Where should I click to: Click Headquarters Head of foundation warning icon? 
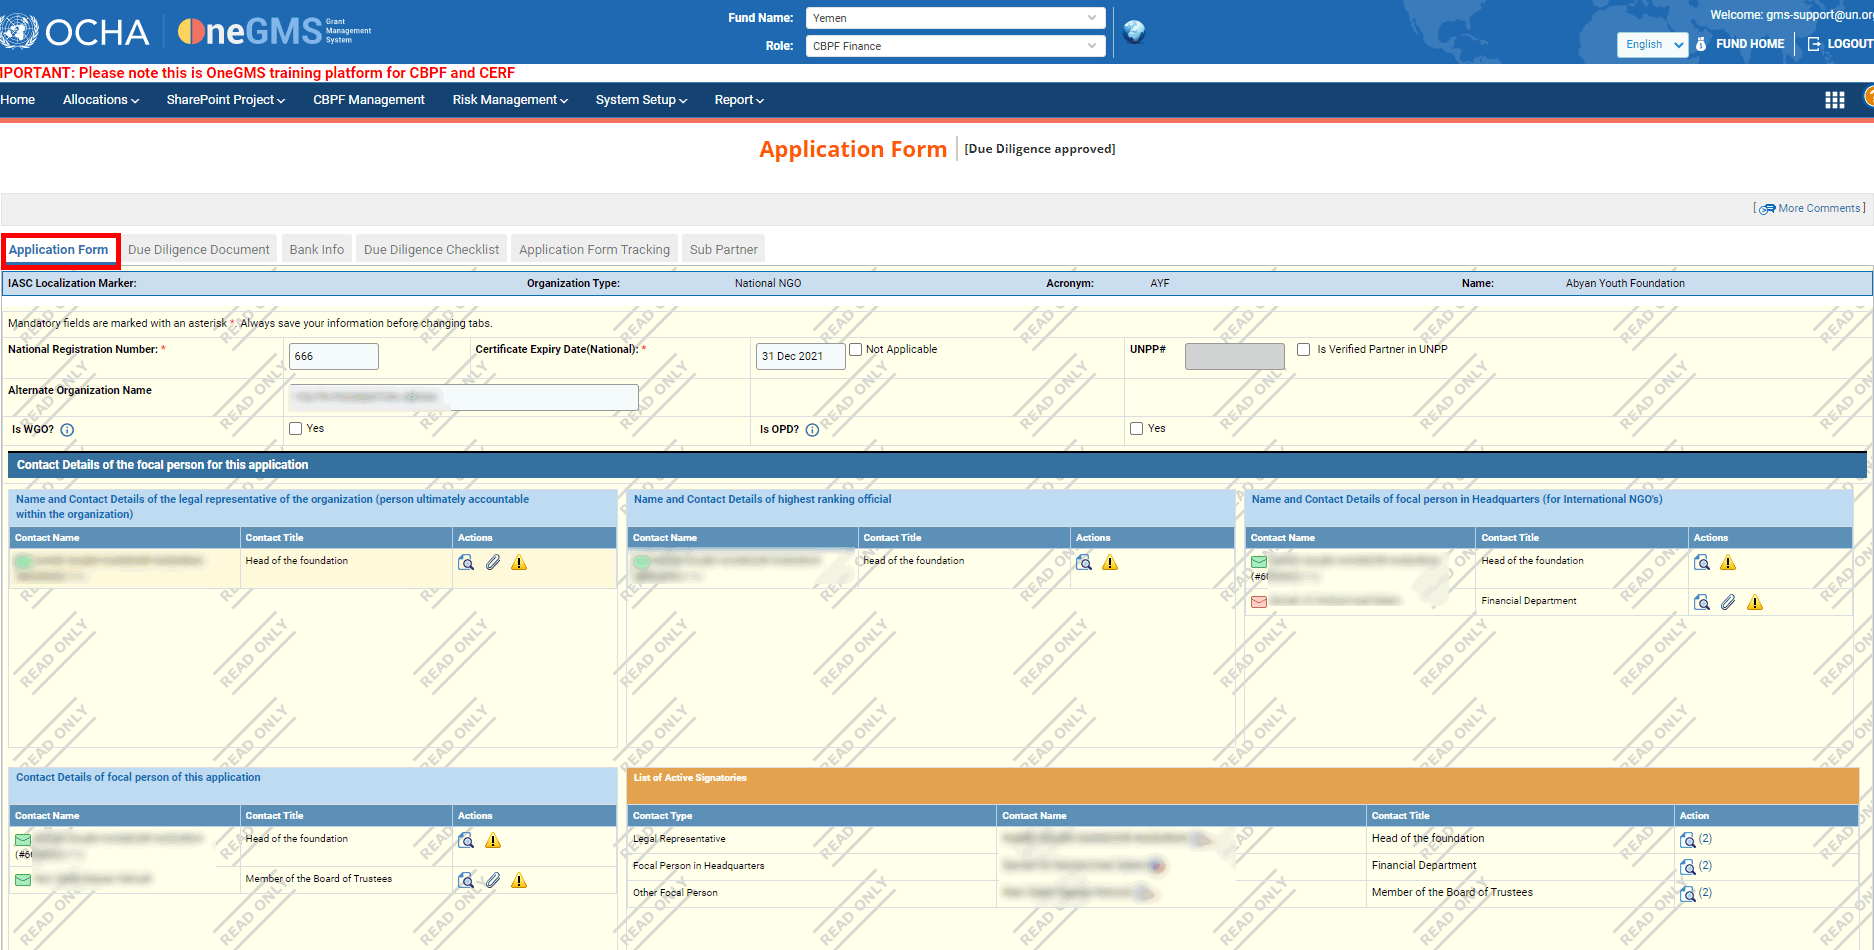[x=1728, y=563]
